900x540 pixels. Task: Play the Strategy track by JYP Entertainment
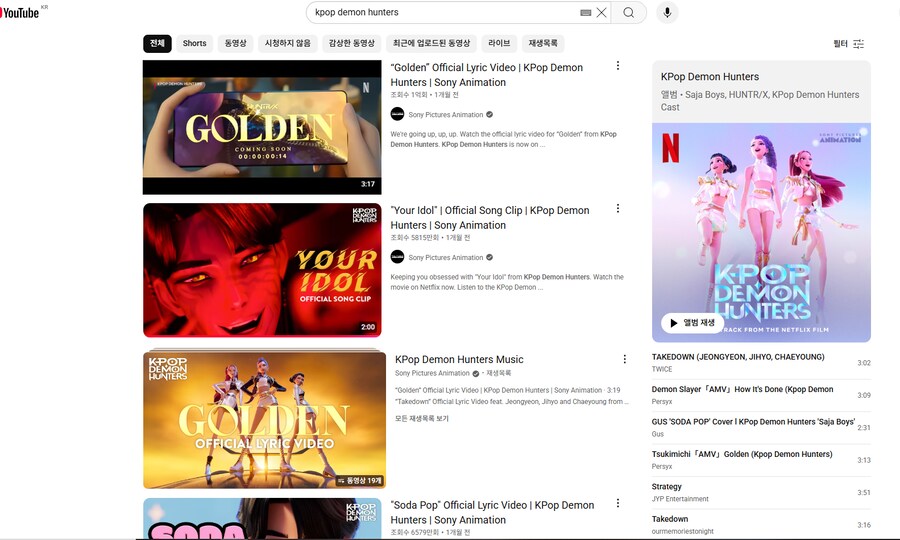tap(761, 492)
